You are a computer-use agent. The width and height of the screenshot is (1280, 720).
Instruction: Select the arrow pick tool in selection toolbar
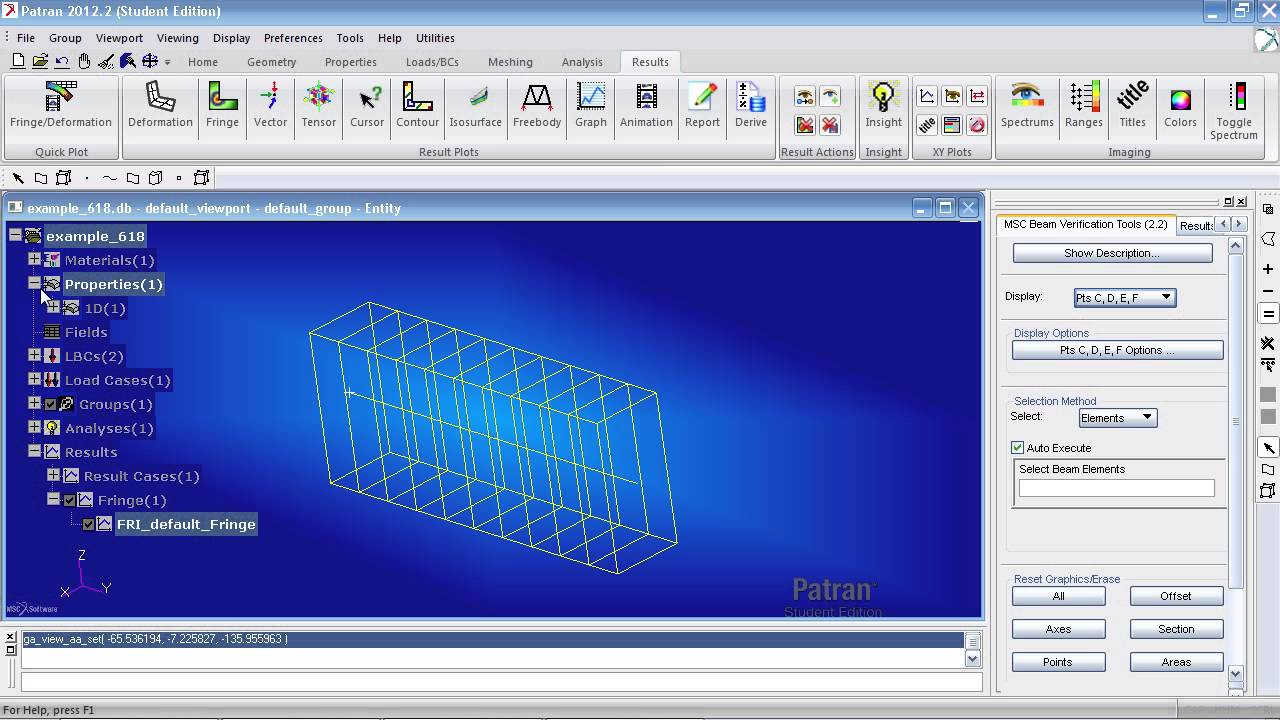(x=18, y=178)
